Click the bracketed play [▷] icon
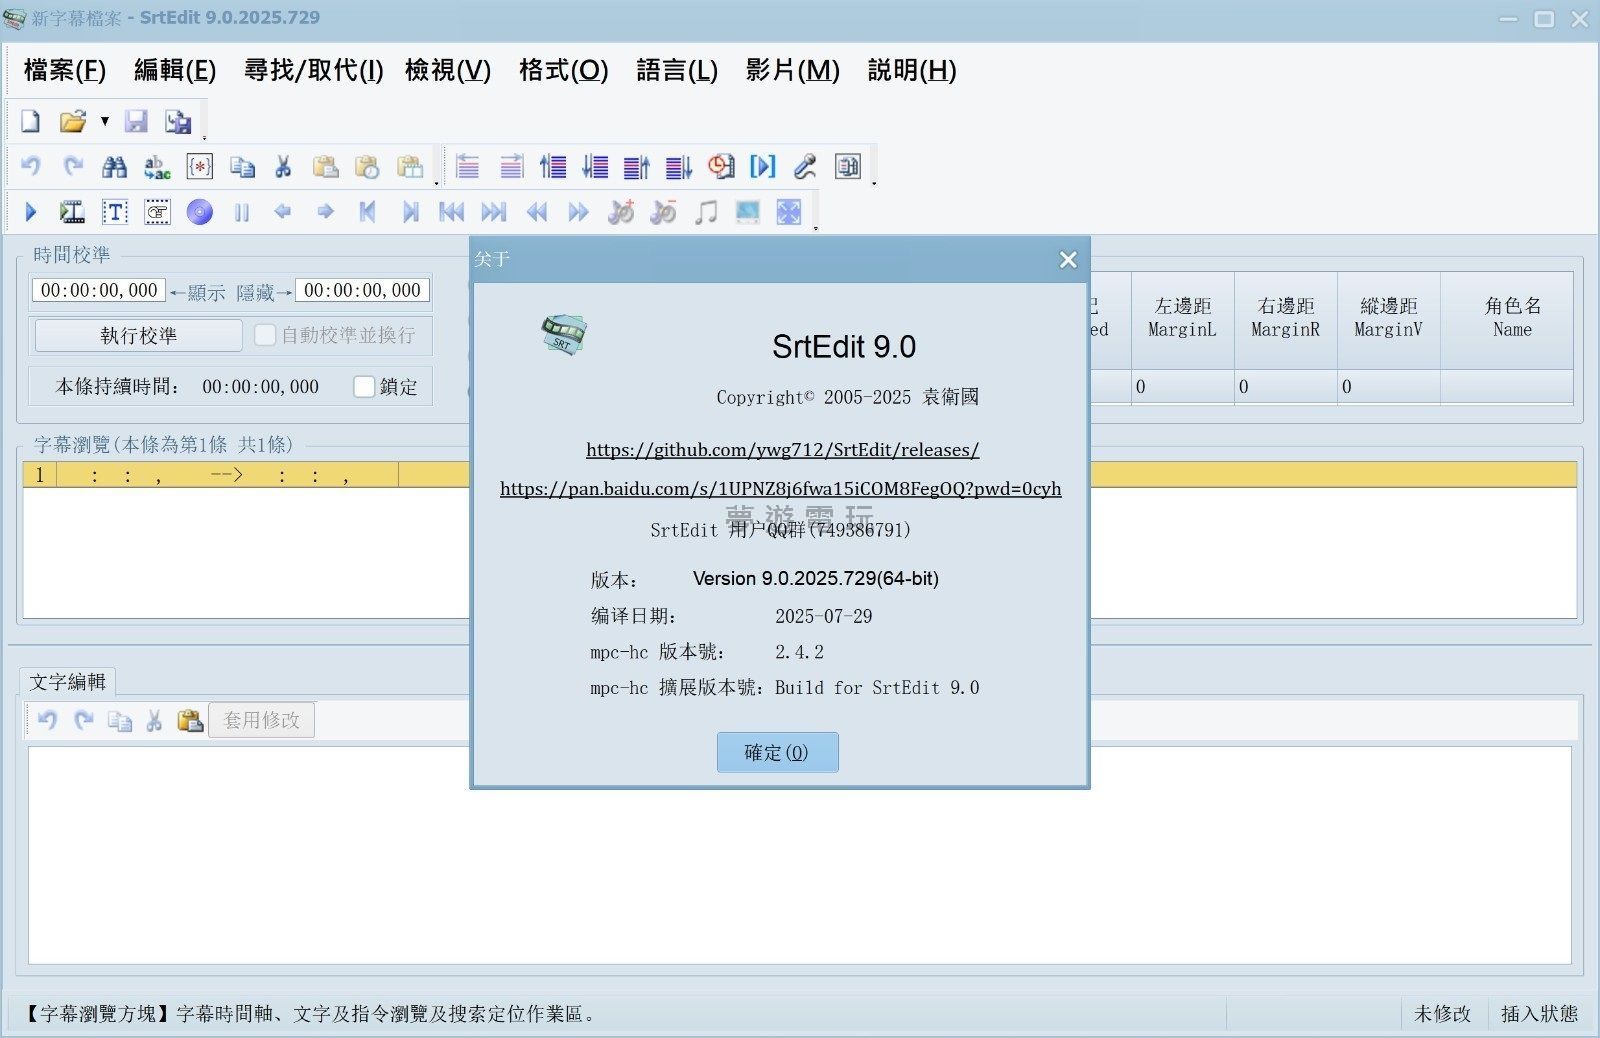The height and width of the screenshot is (1038, 1600). point(763,166)
